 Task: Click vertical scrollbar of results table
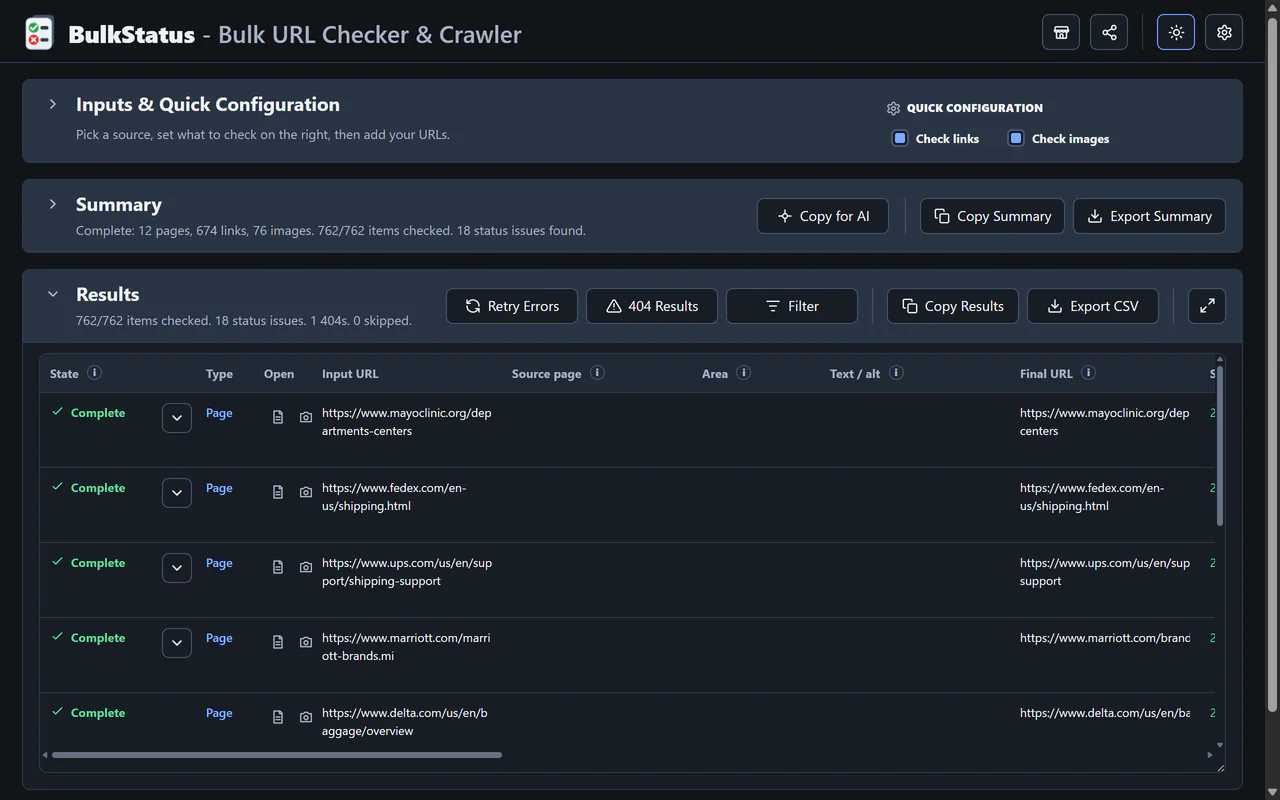pos(1220,445)
